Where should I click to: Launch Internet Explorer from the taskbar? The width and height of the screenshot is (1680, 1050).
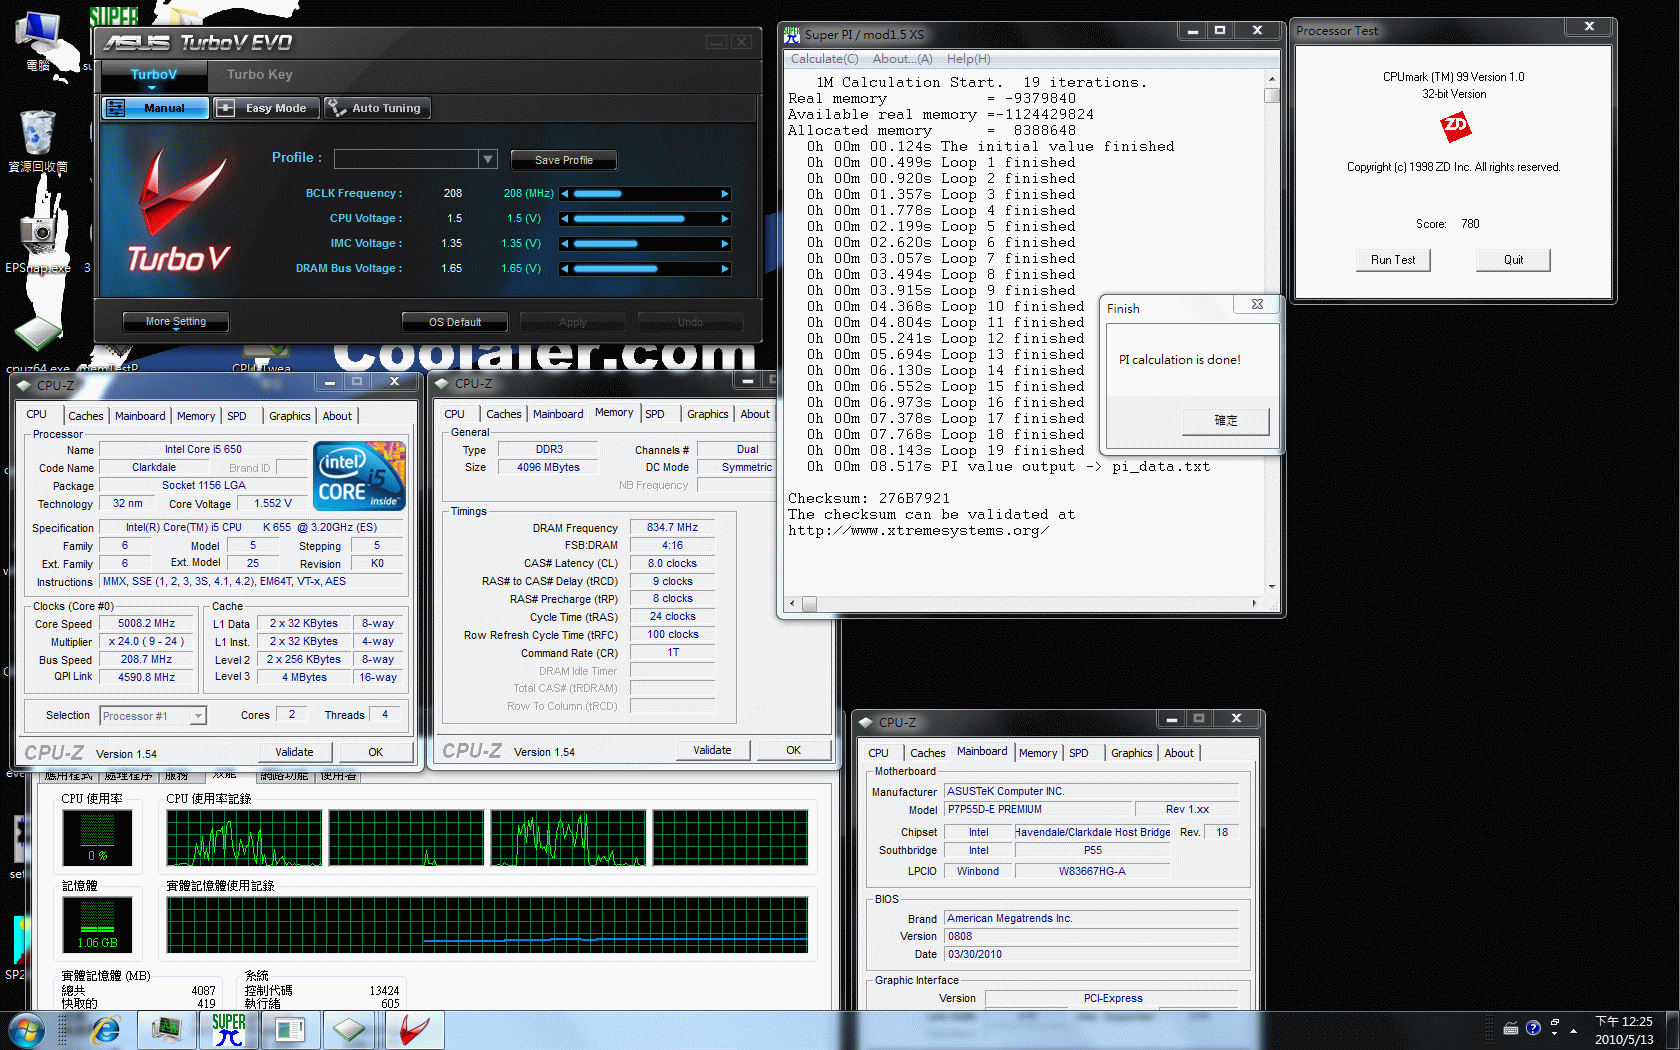pyautogui.click(x=105, y=1030)
